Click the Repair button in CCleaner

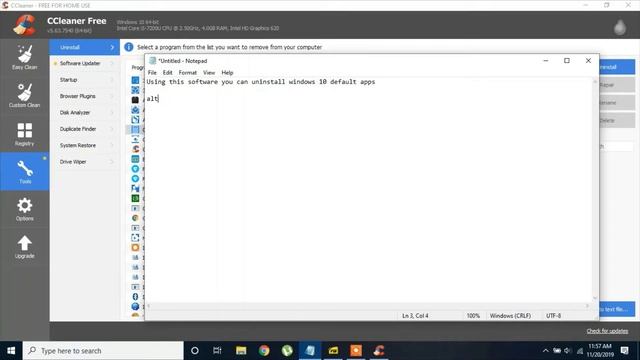click(x=617, y=85)
